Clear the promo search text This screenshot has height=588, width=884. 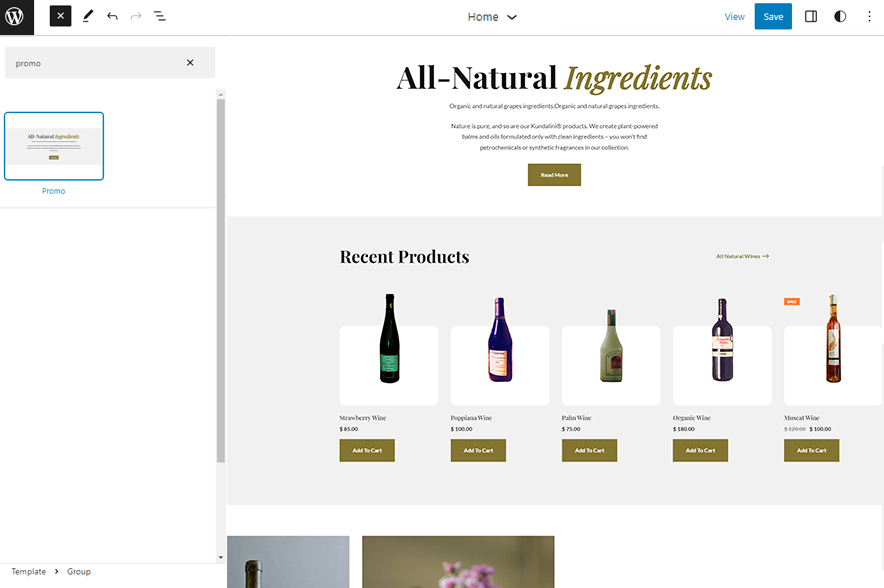click(190, 63)
